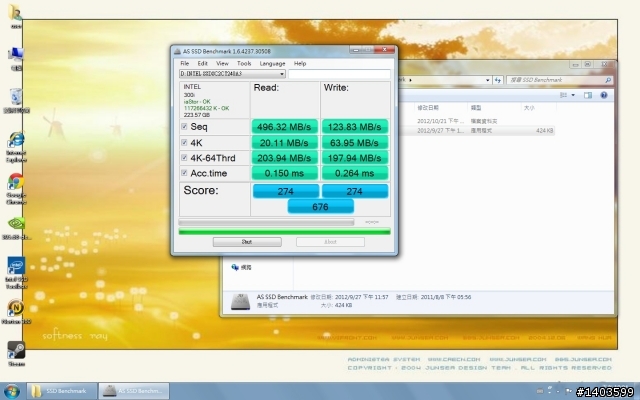Click the iaStor - OK driver status text

pyautogui.click(x=197, y=102)
